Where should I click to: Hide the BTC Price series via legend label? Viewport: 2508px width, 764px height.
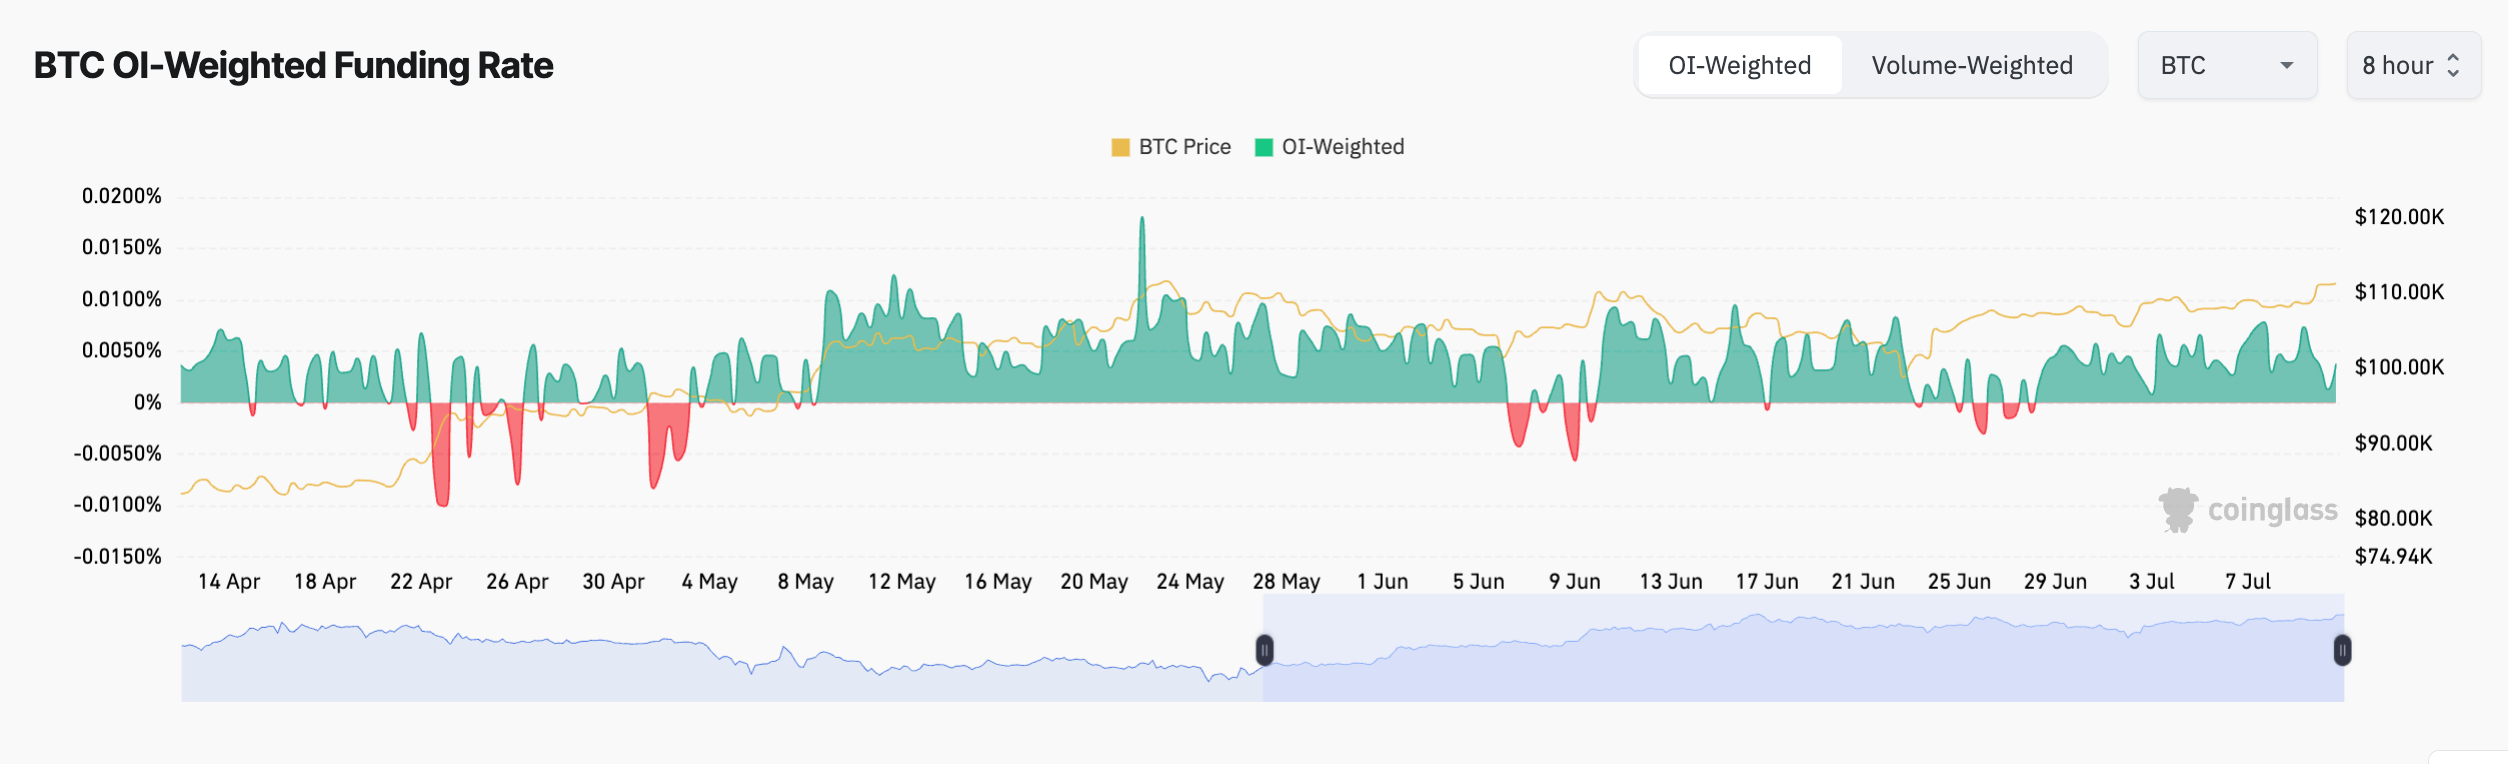click(1184, 147)
